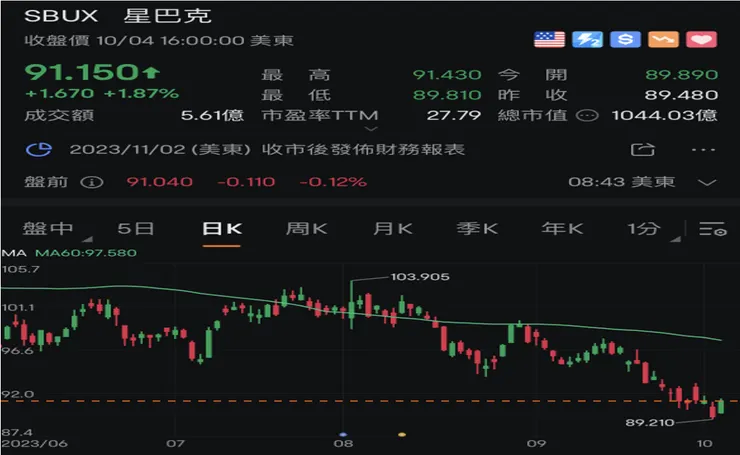Viewport: 740px width, 455px height.
Task: Tap the 市盈率TTM value 27.79
Action: click(x=454, y=115)
